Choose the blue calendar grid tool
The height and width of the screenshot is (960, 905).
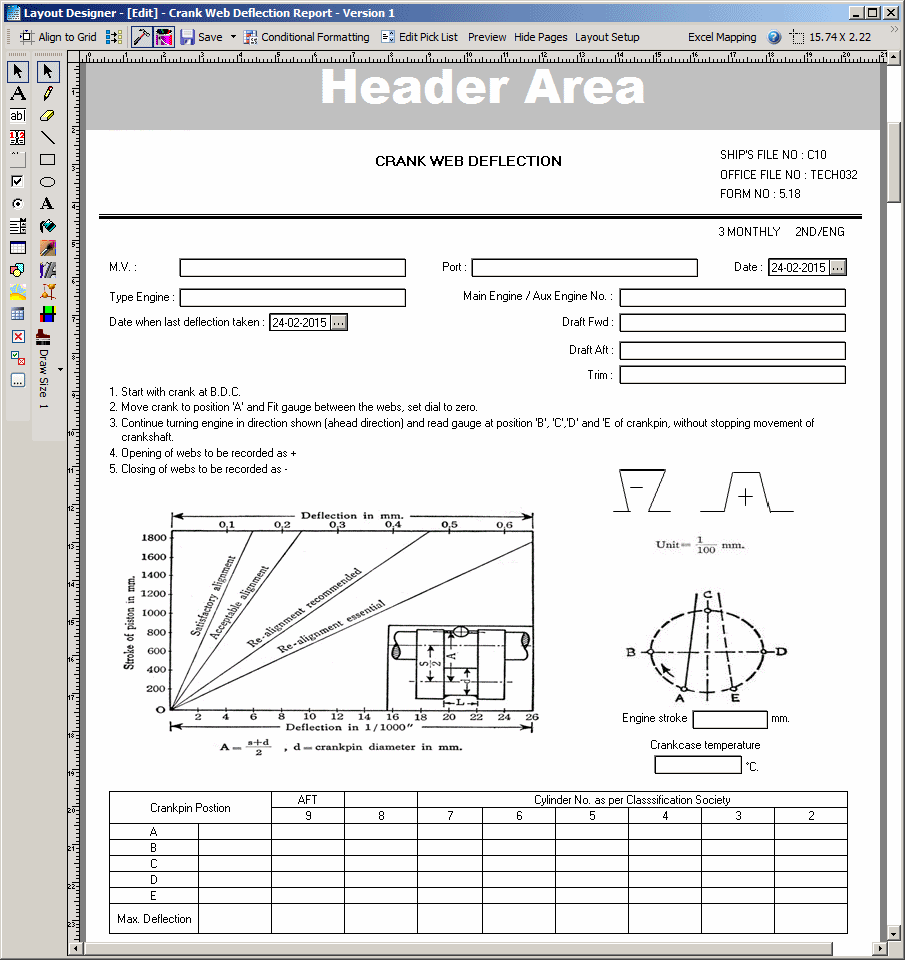tap(18, 314)
